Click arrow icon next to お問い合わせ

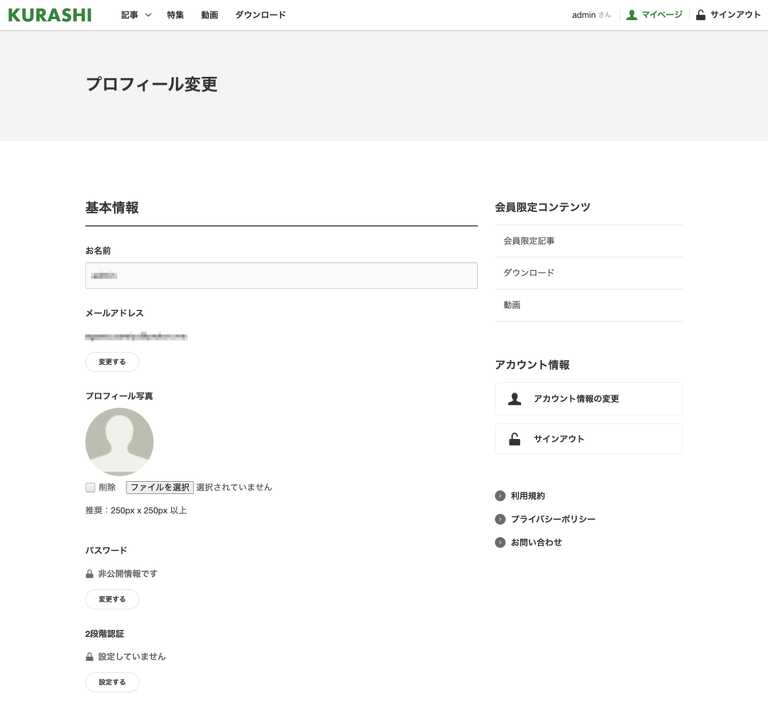pos(500,542)
